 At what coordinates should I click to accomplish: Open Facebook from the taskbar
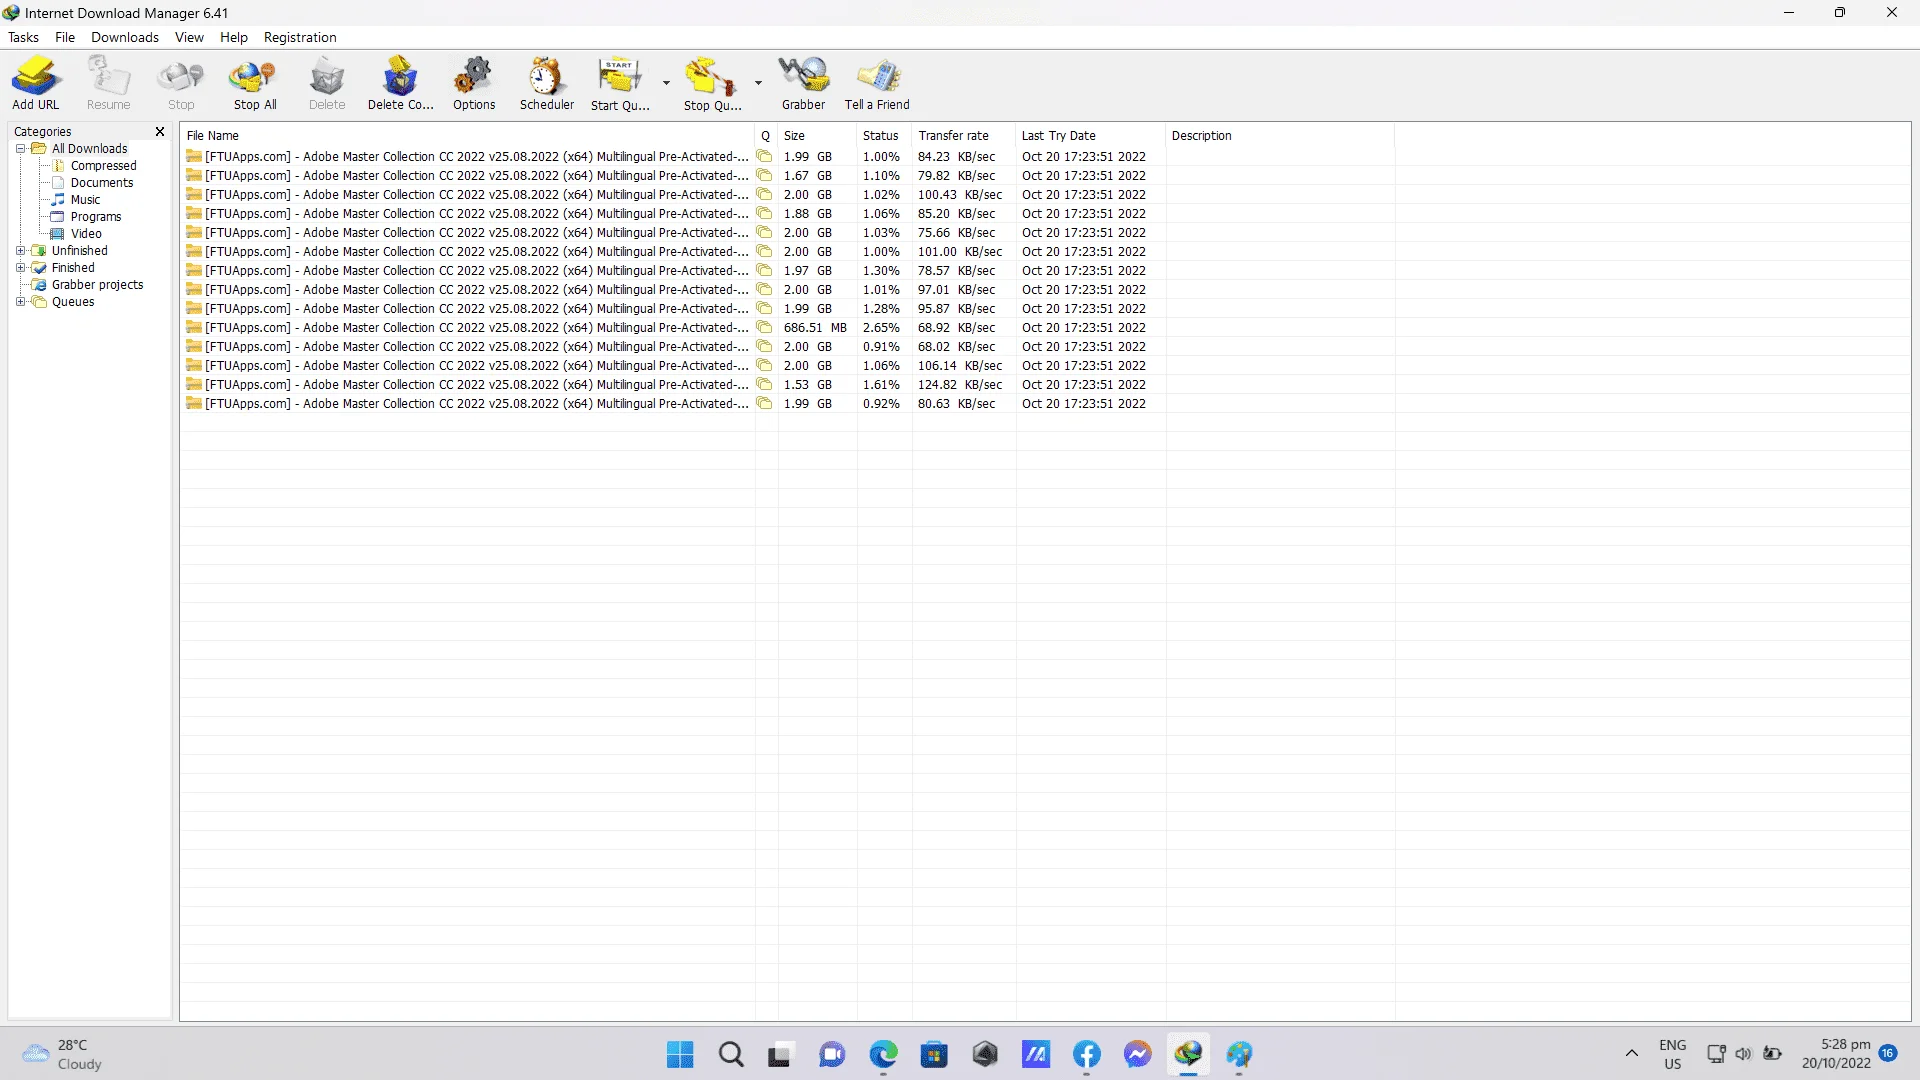[1087, 1054]
